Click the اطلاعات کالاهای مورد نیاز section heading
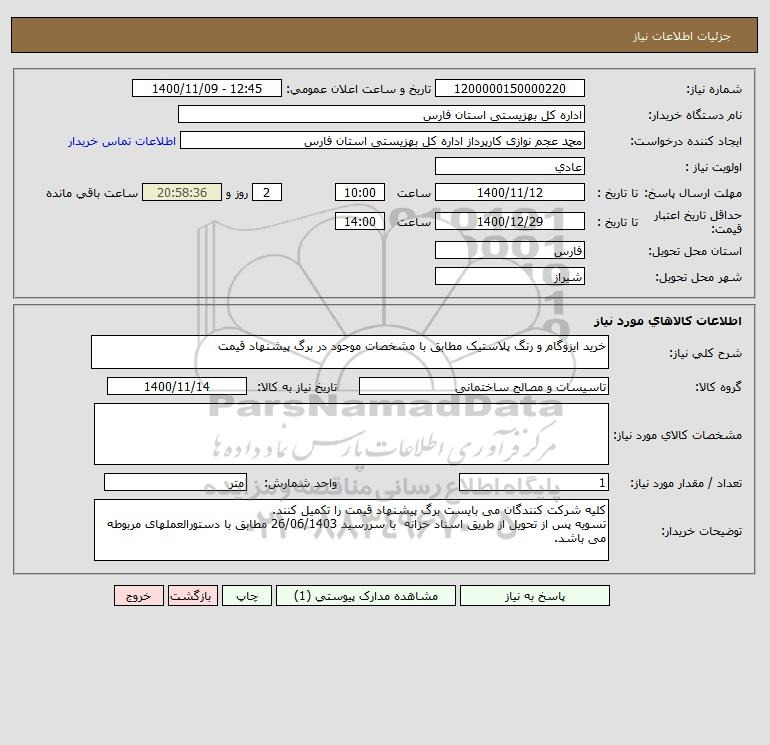Screen dimensions: 770x745 pyautogui.click(x=668, y=321)
